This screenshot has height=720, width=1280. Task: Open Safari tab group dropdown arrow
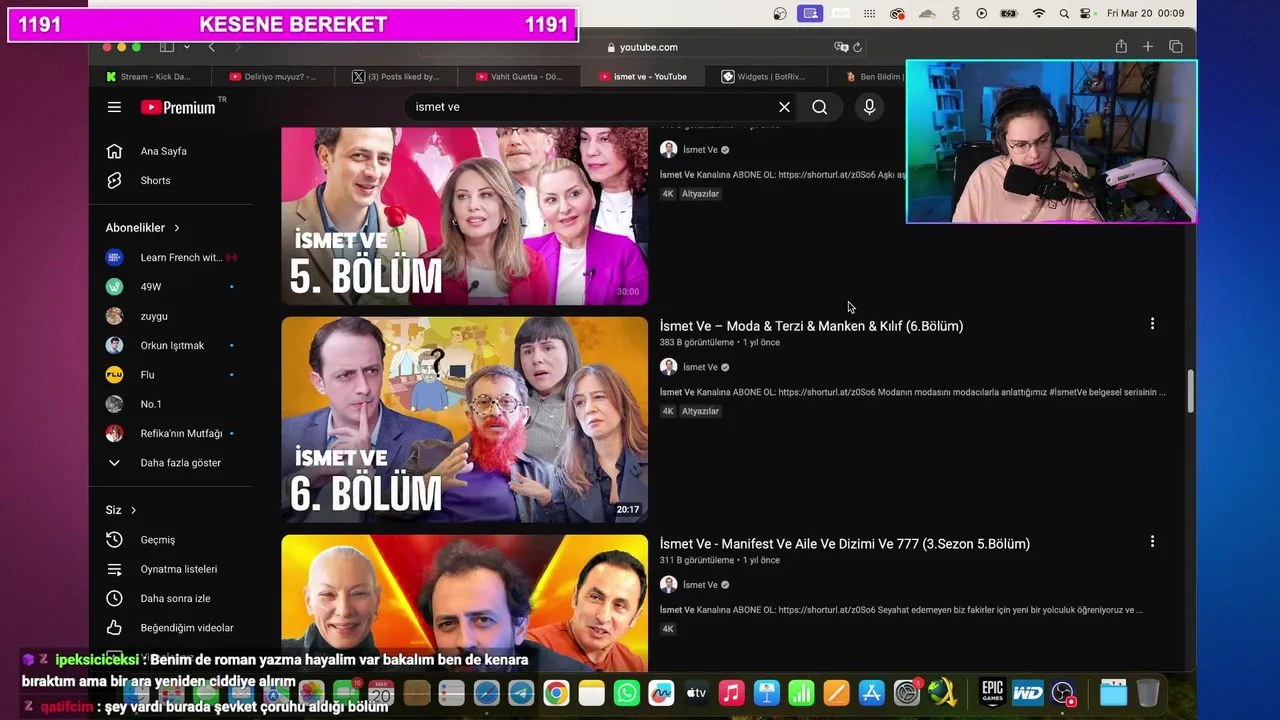click(188, 47)
